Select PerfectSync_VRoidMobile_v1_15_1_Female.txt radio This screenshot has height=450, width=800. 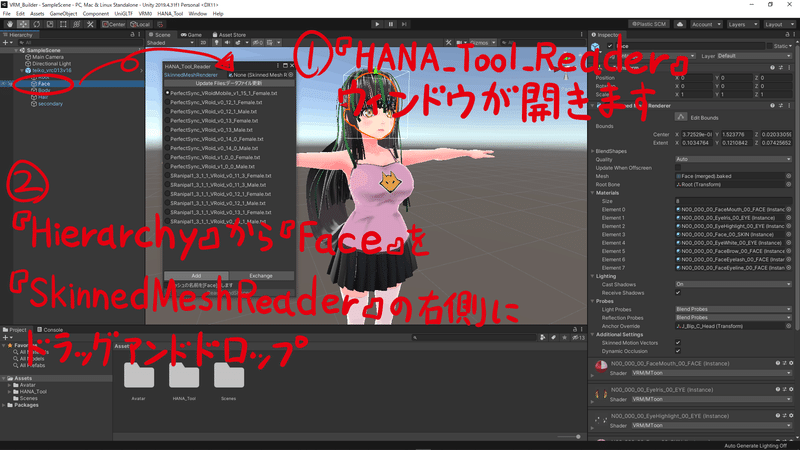(167, 93)
